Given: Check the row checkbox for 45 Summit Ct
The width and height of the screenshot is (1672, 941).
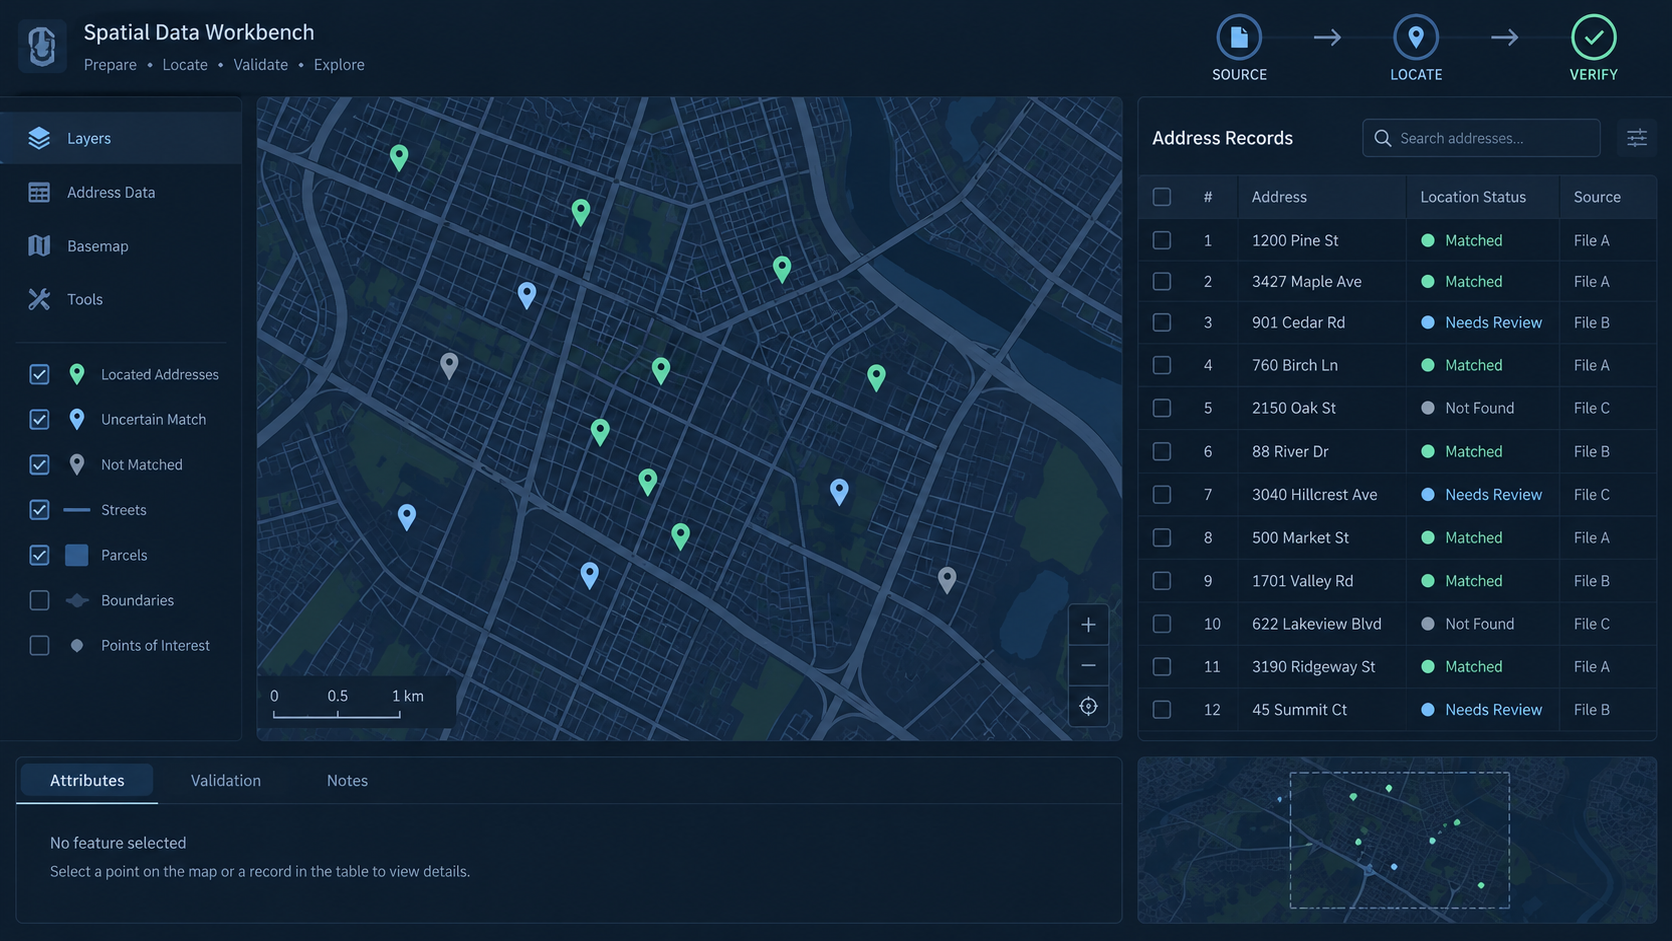Looking at the screenshot, I should pyautogui.click(x=1162, y=709).
